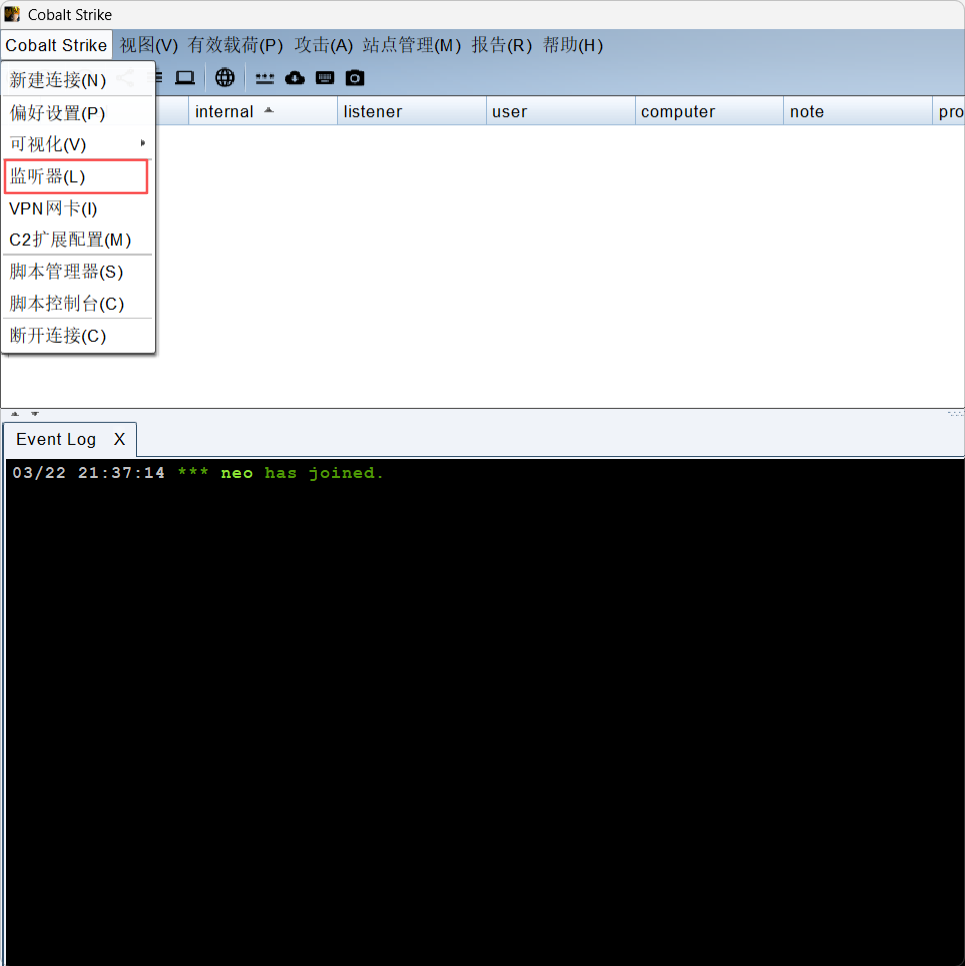Open keystrokes keyboard icon
The height and width of the screenshot is (966, 965).
(325, 78)
